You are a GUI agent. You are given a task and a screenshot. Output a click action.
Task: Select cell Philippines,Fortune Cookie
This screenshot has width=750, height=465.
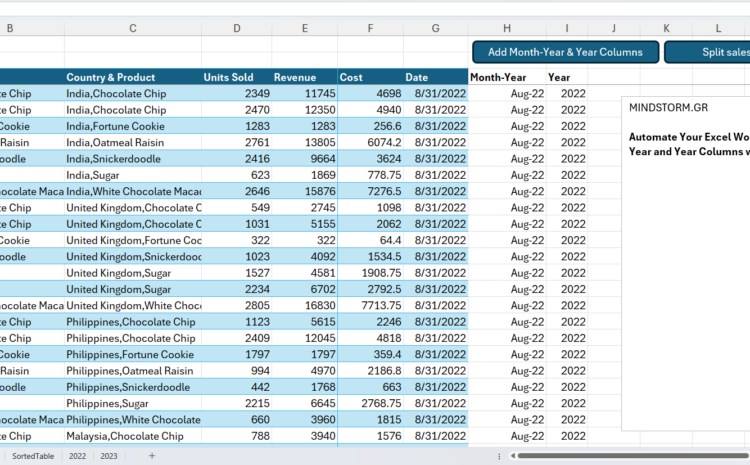click(133, 354)
